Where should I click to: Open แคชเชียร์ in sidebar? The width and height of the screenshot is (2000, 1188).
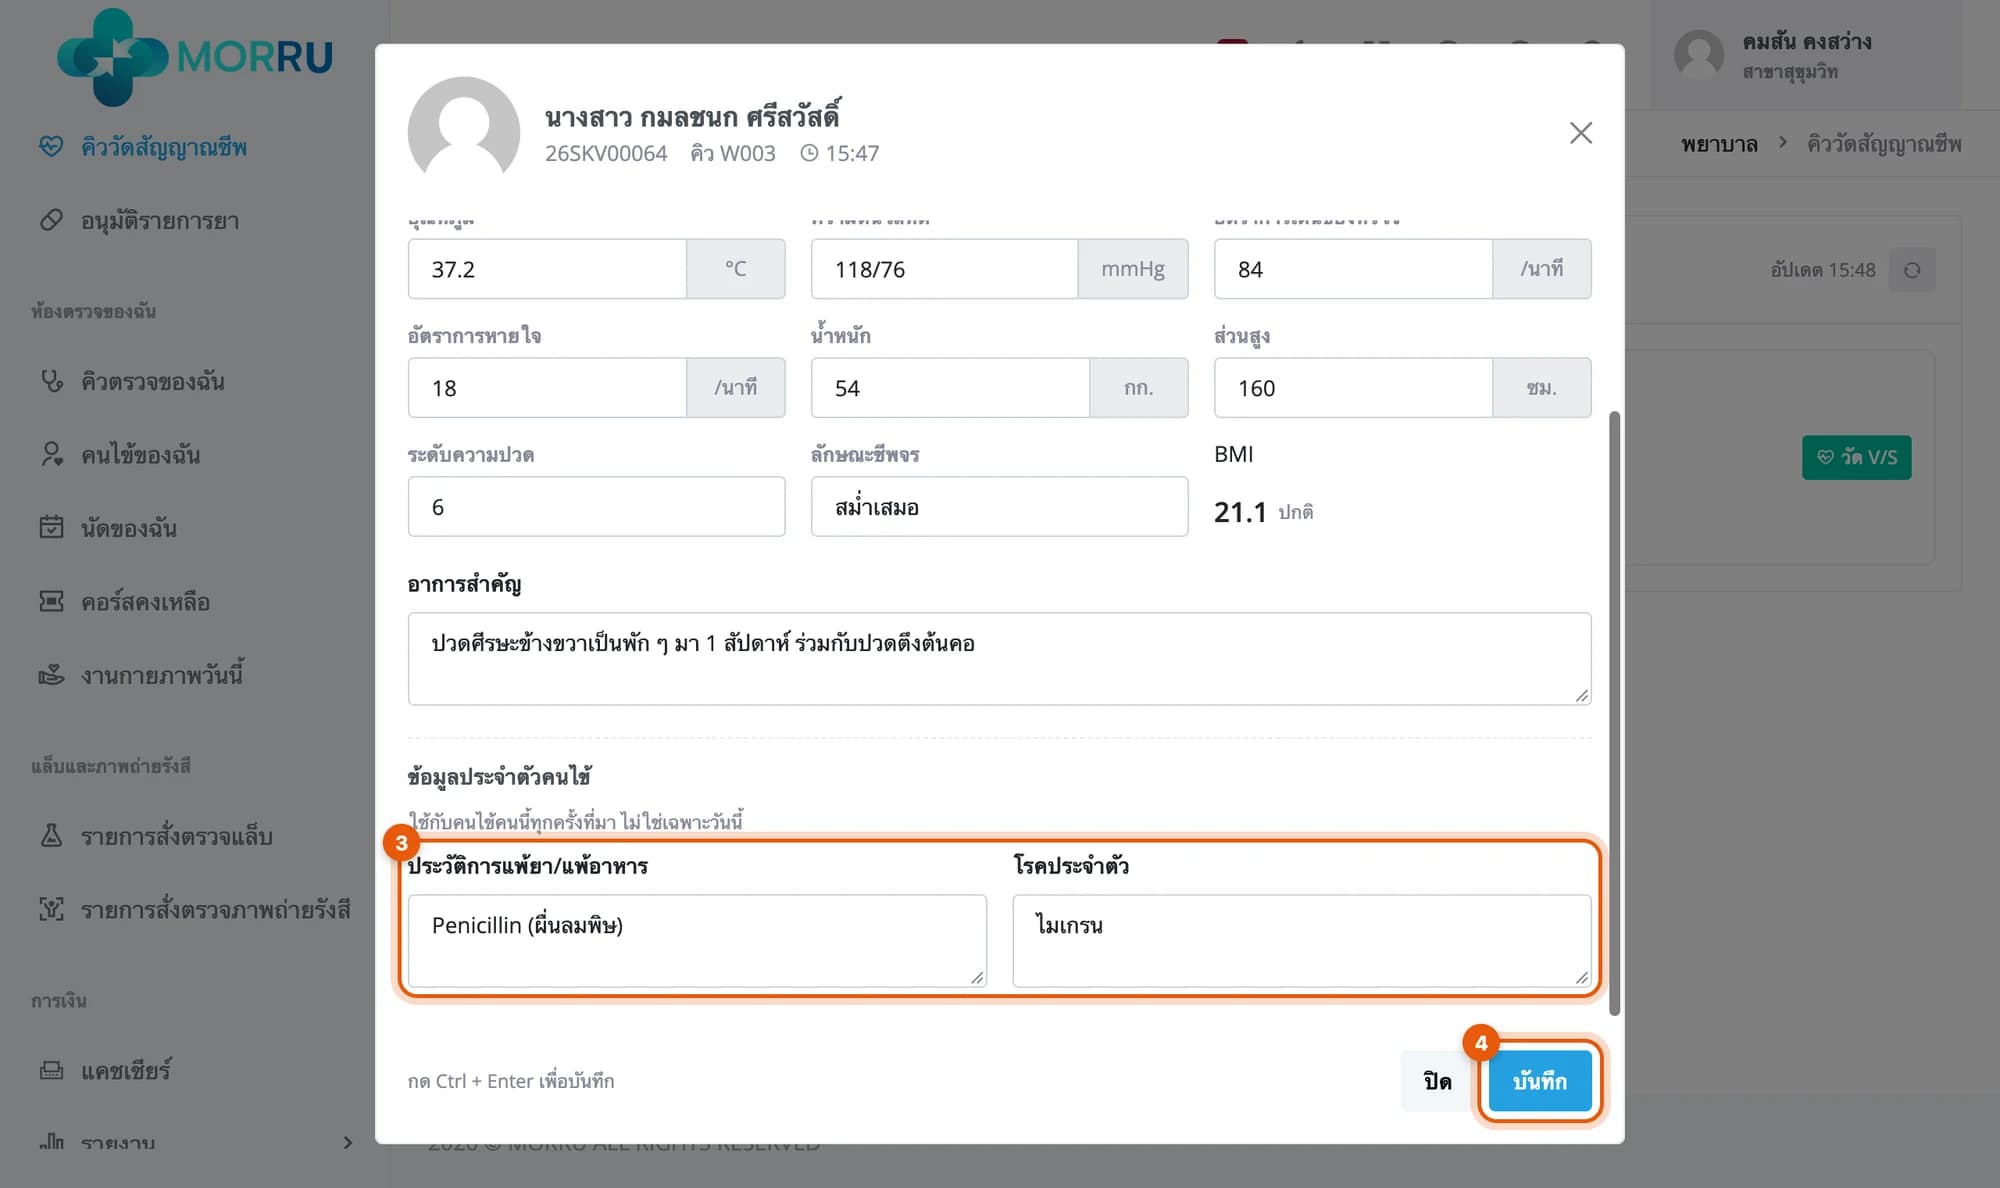click(126, 1070)
